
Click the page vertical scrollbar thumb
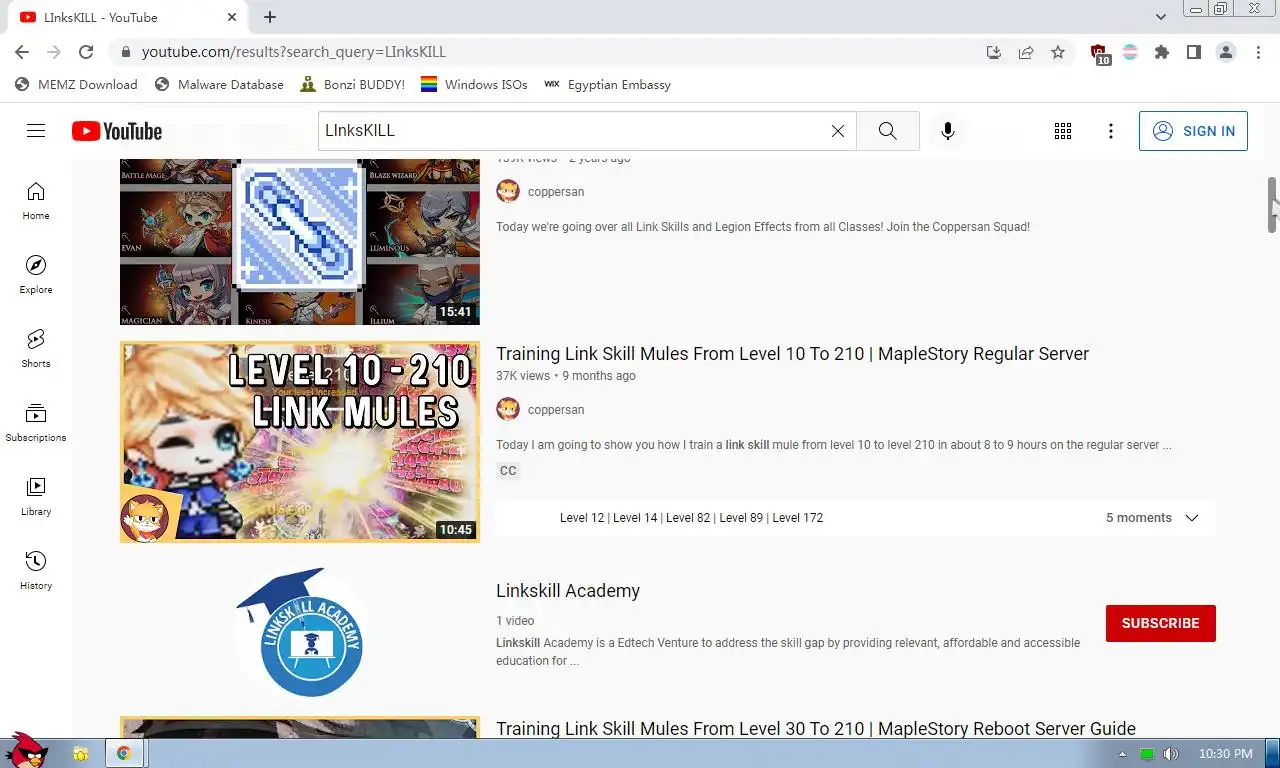click(1272, 205)
